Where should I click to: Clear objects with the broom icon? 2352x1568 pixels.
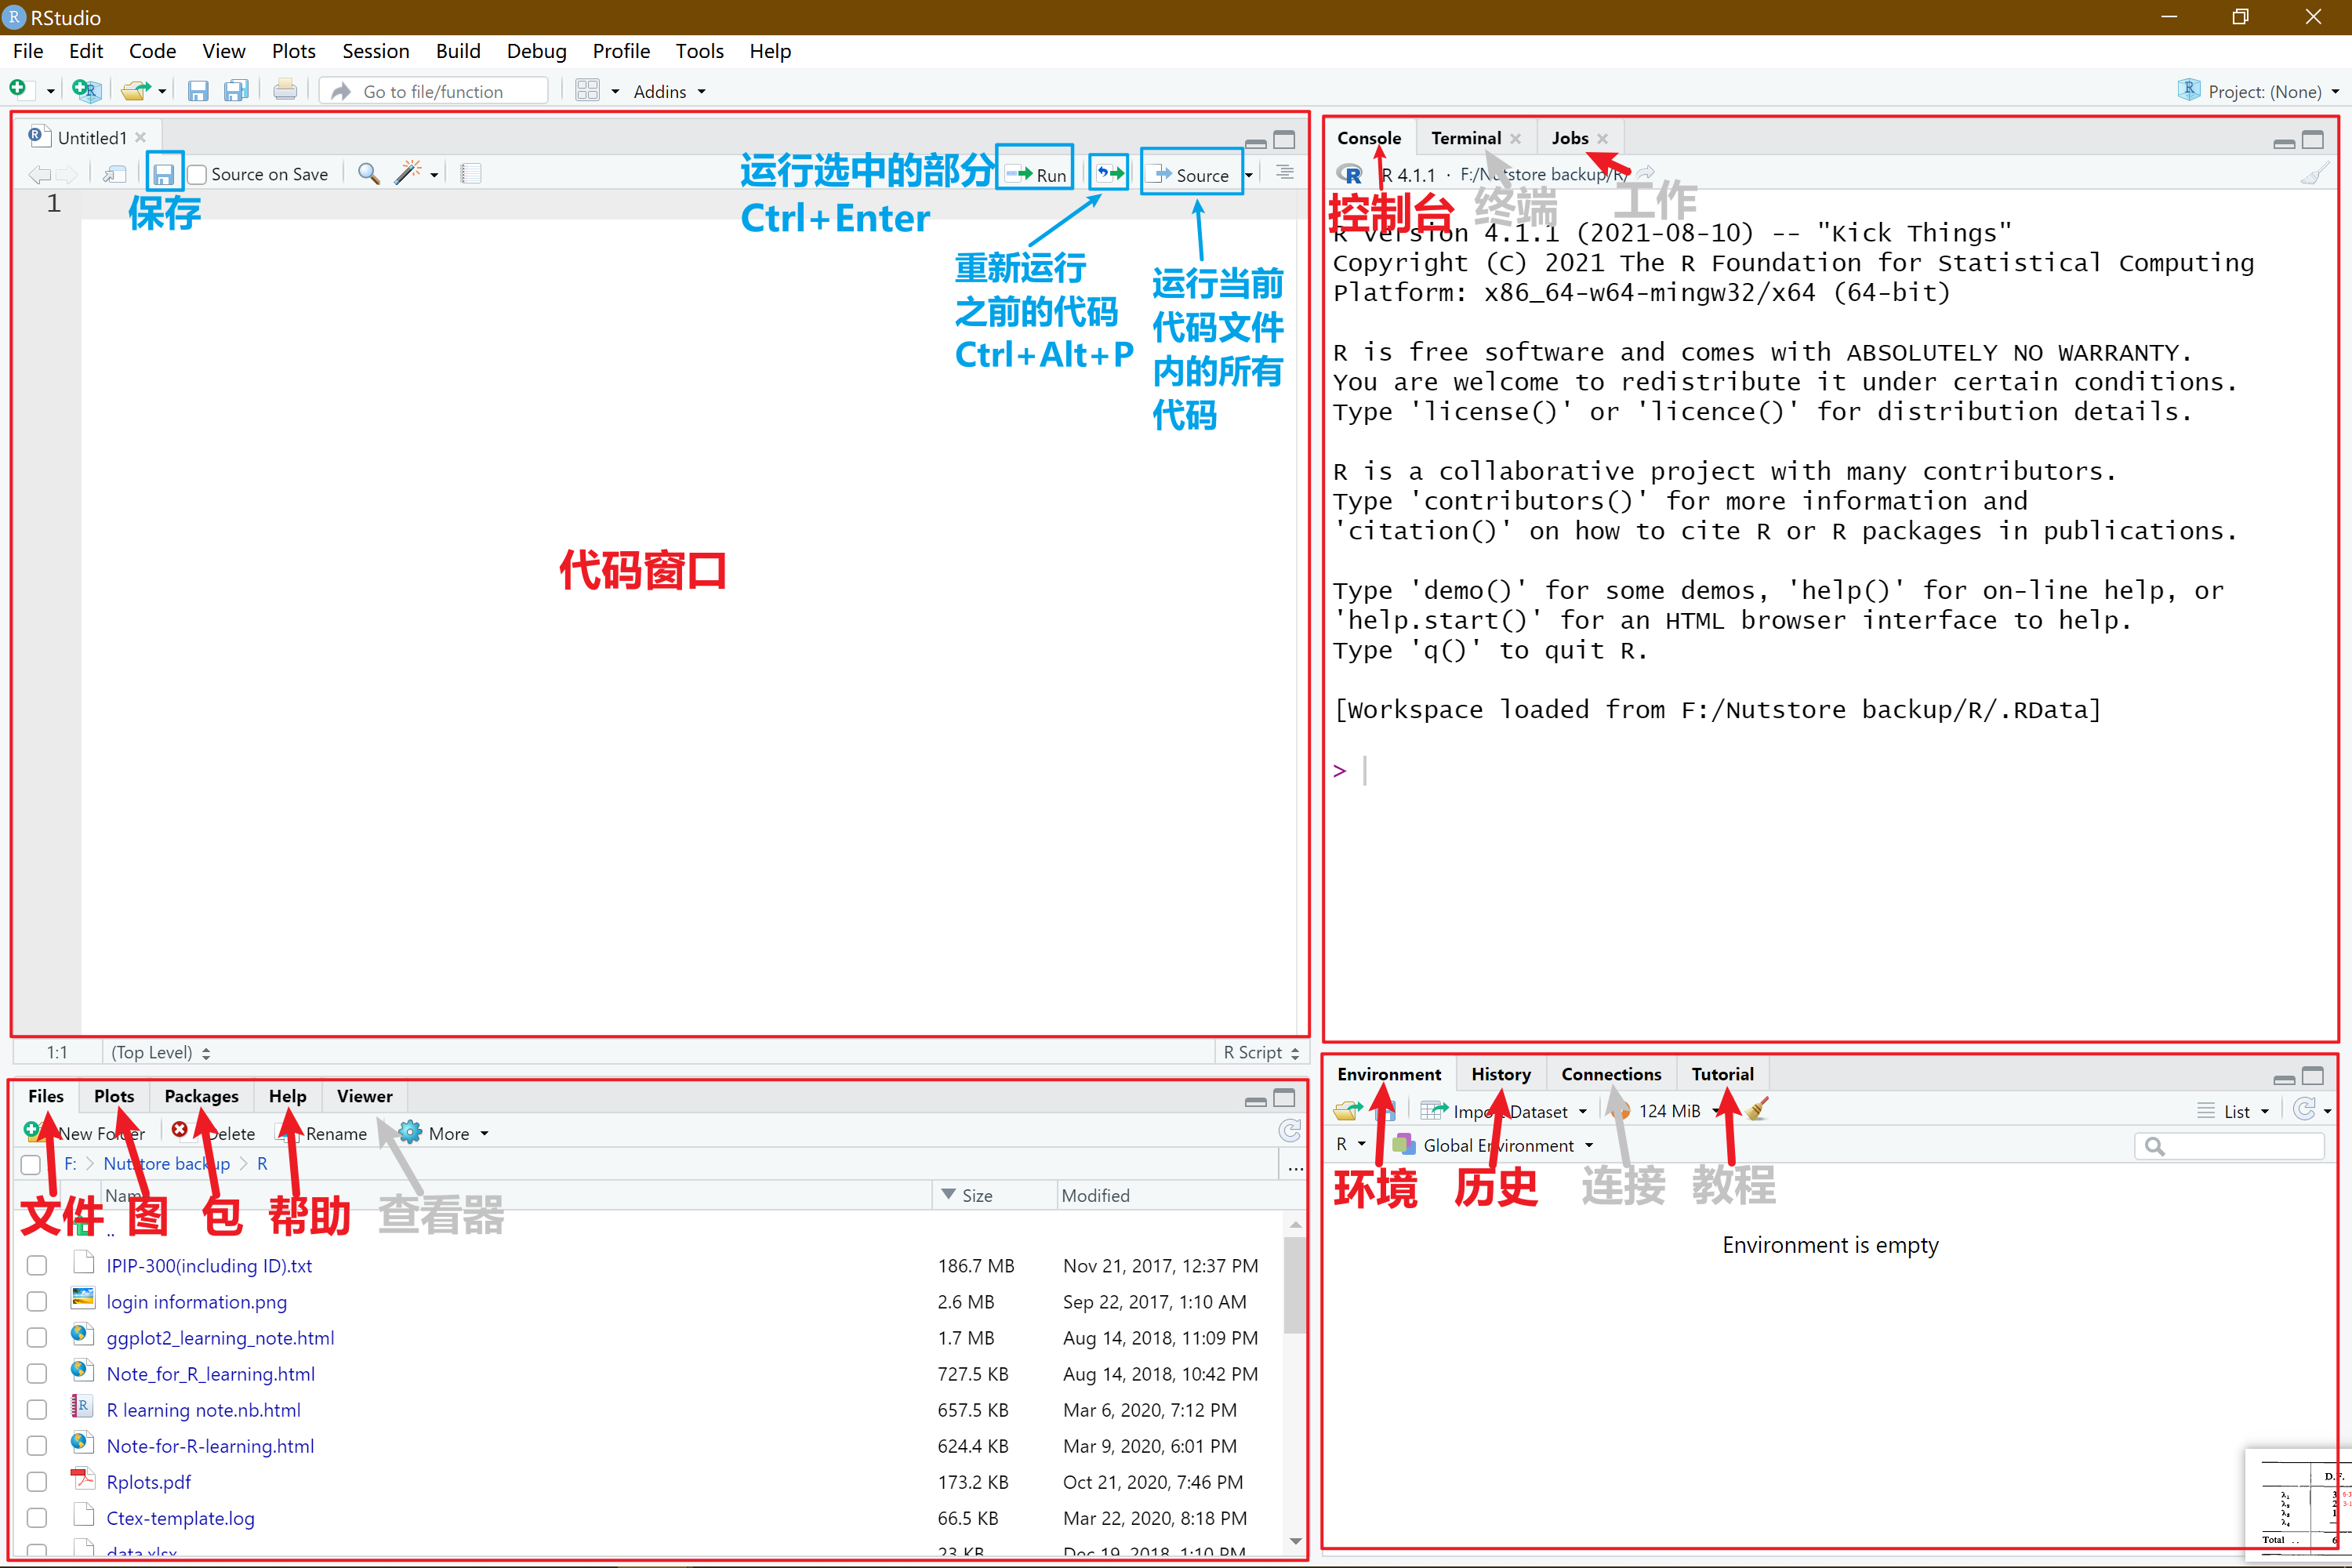pyautogui.click(x=1757, y=1110)
